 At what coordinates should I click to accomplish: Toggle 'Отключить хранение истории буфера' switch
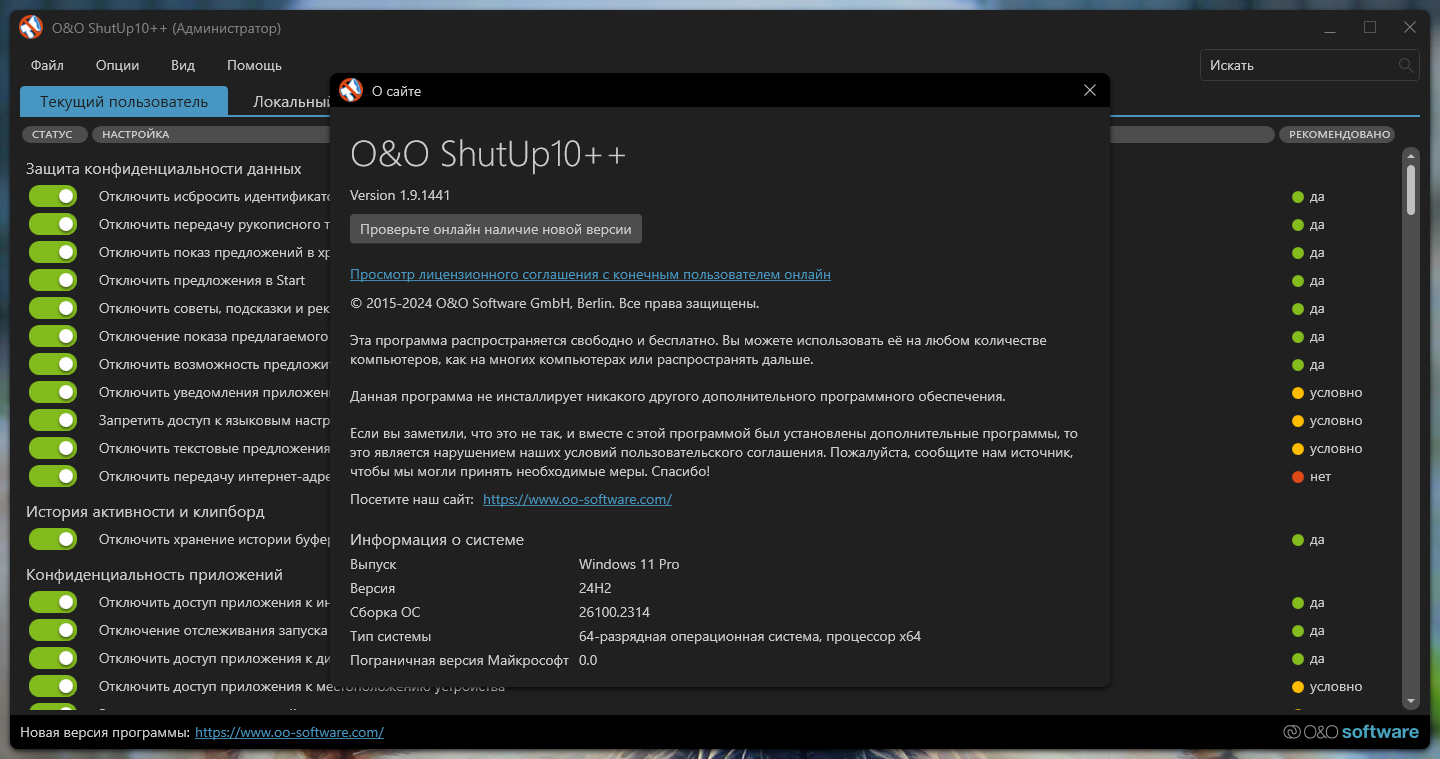pos(53,539)
